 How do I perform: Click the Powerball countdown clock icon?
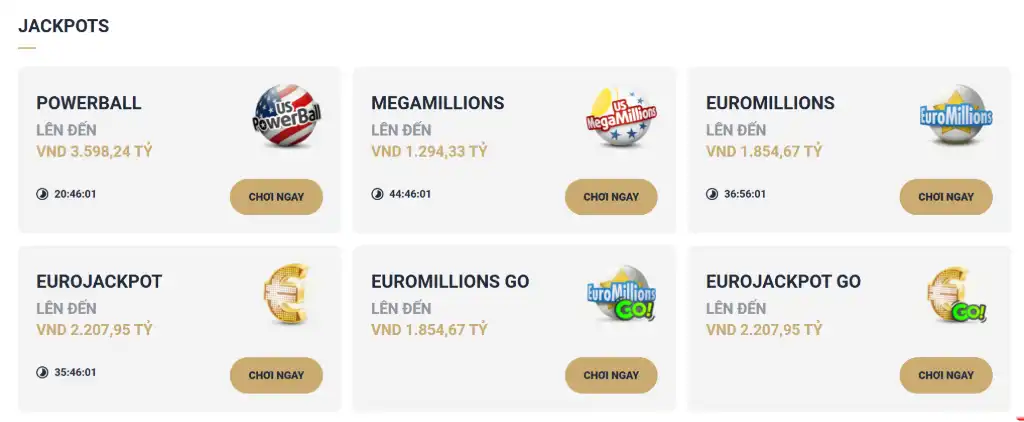42,194
